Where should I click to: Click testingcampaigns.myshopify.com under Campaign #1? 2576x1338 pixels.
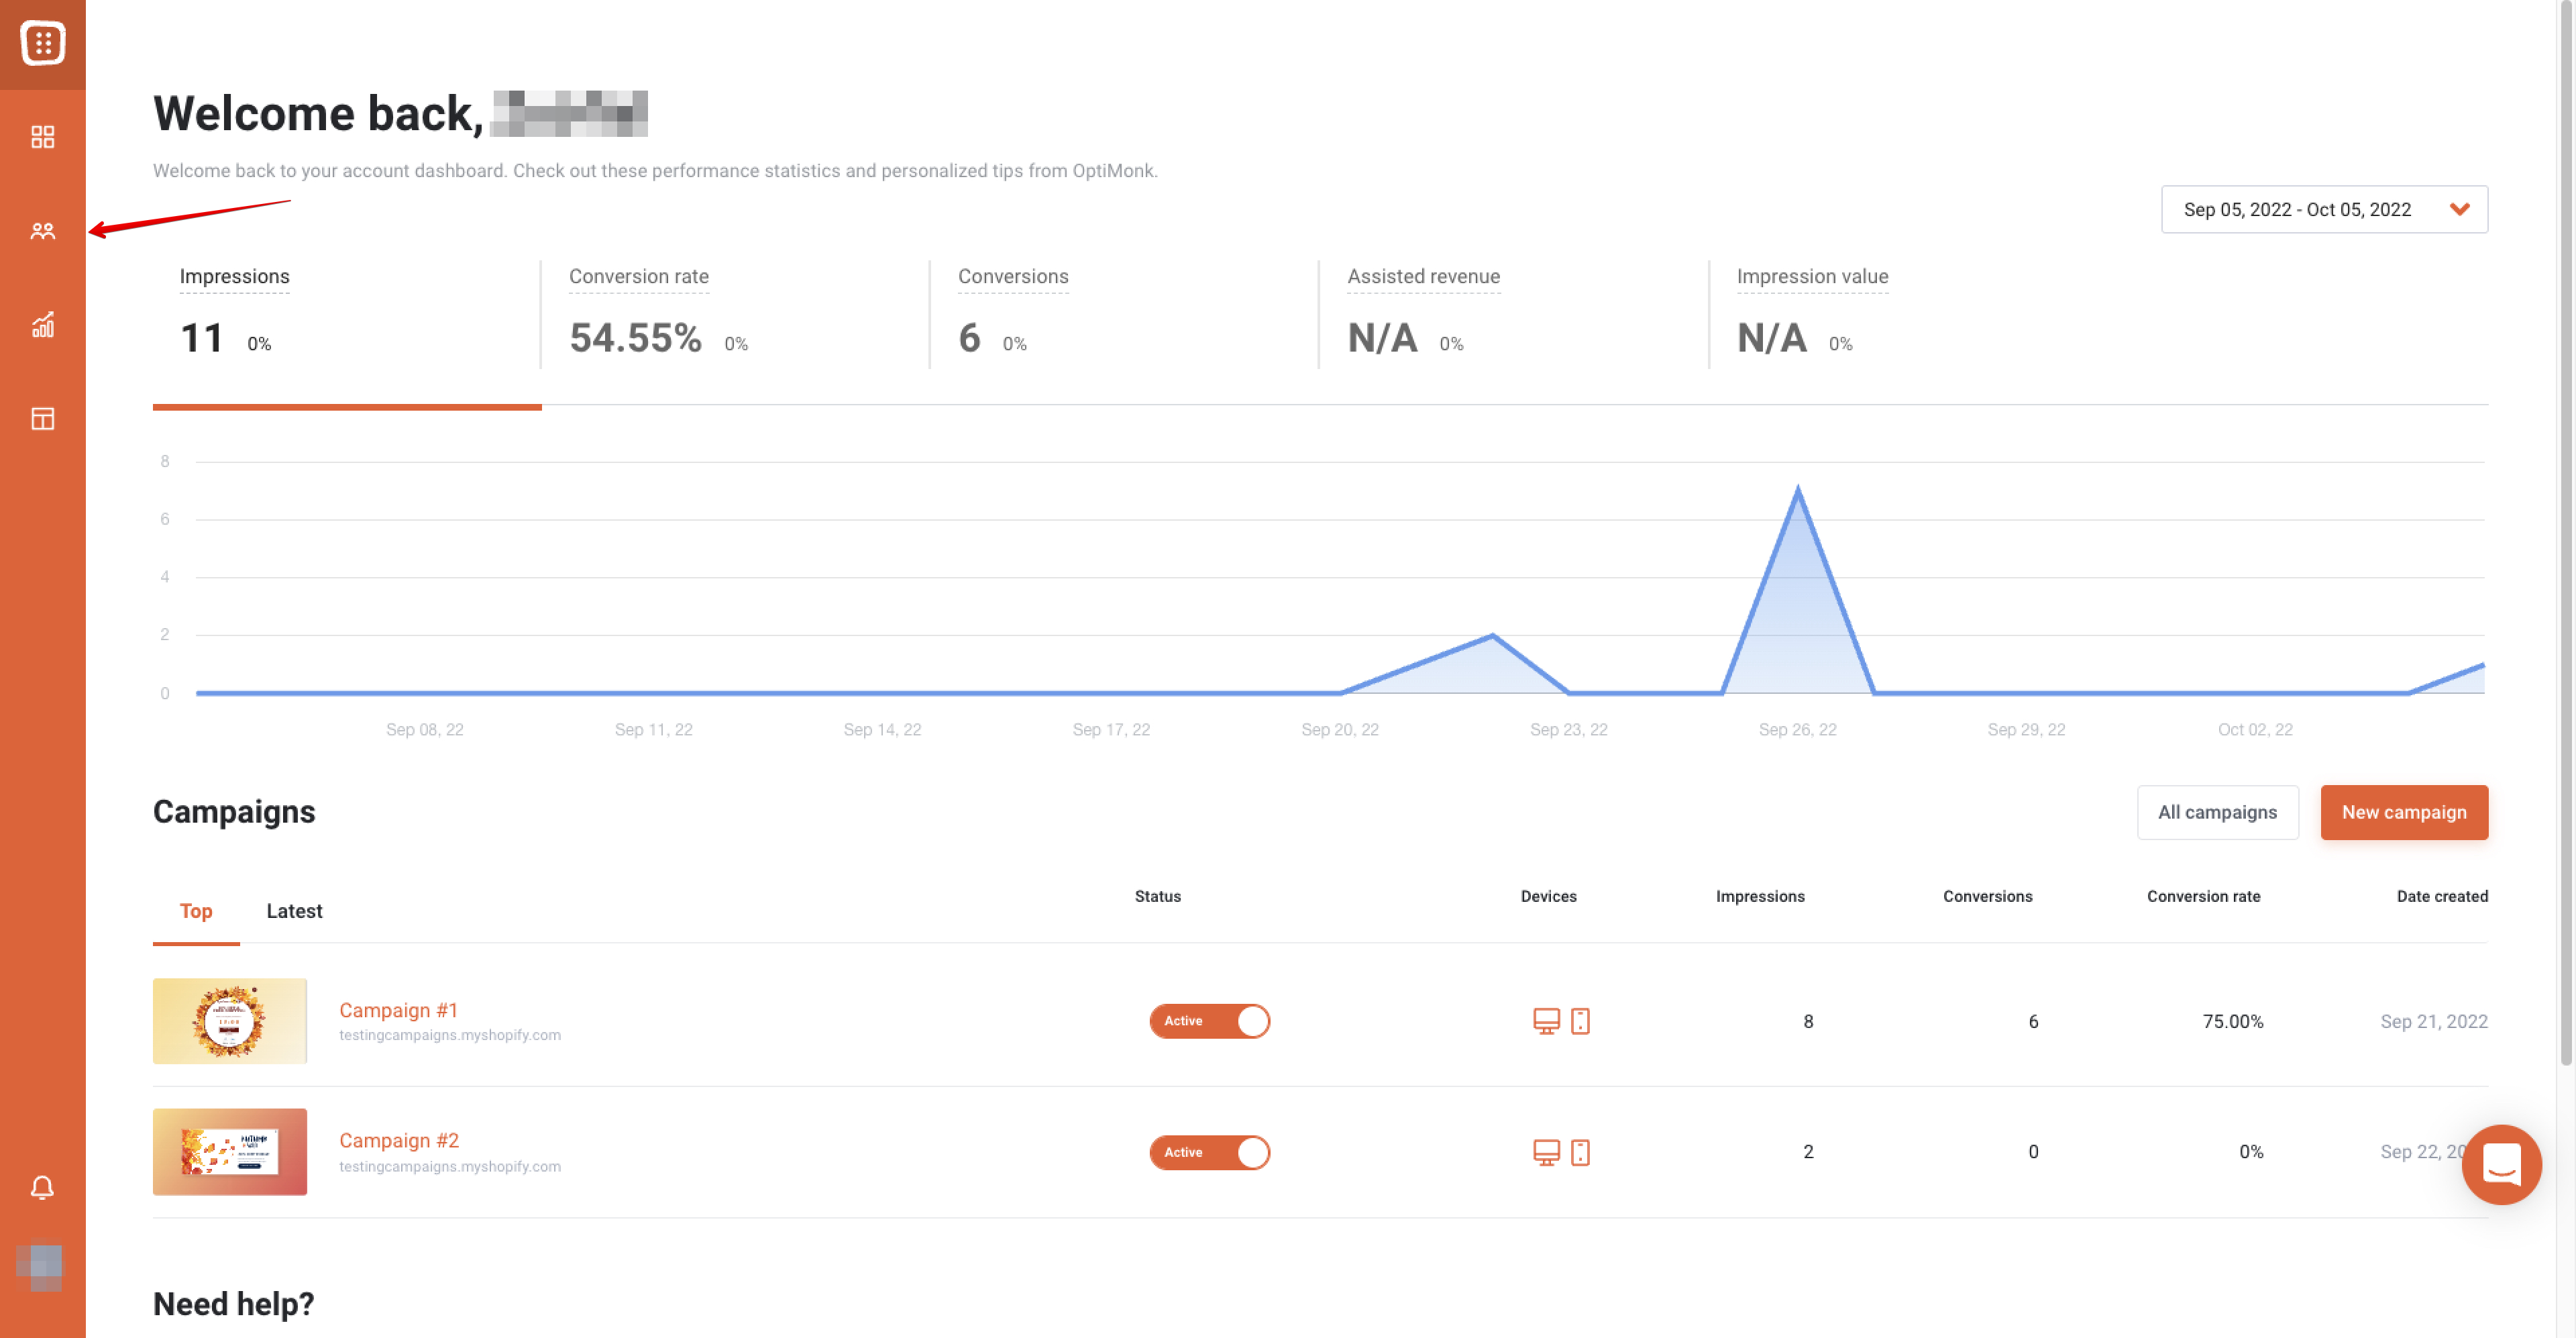pyautogui.click(x=450, y=1035)
